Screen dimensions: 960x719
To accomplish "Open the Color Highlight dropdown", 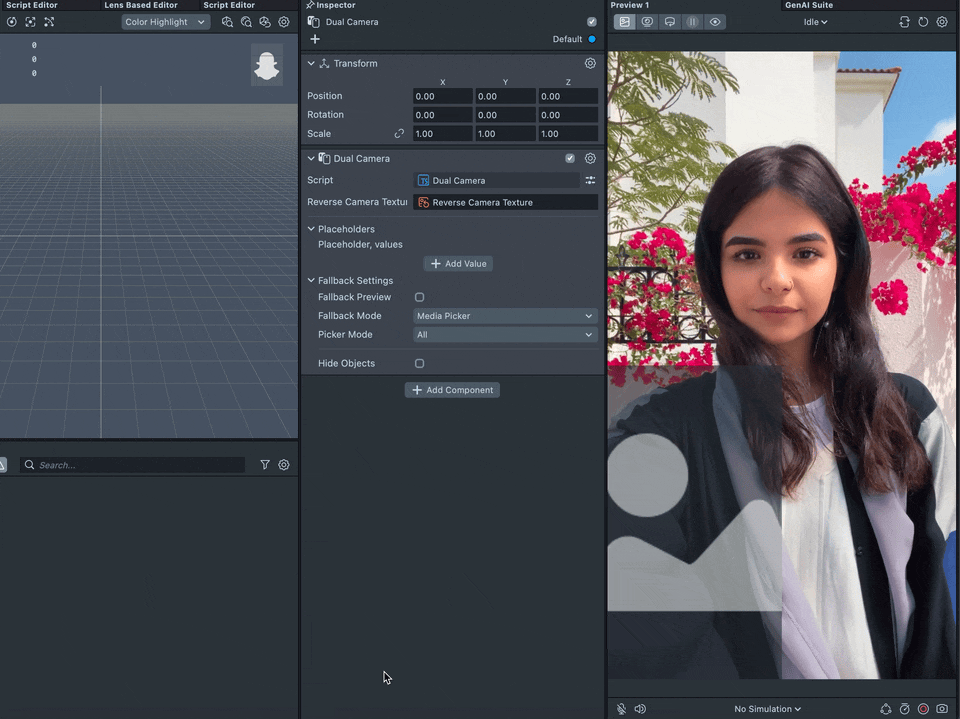I will coord(165,22).
